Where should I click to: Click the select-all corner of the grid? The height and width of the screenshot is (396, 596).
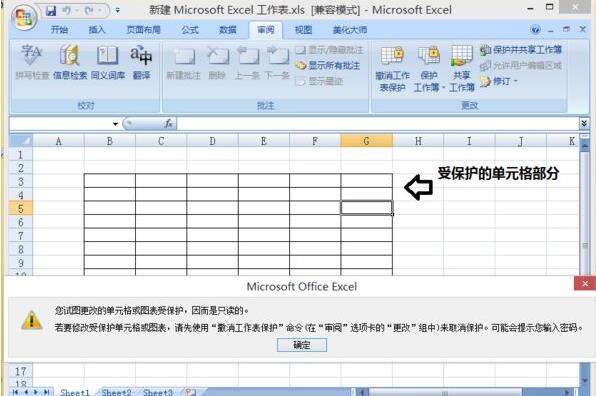[21, 141]
